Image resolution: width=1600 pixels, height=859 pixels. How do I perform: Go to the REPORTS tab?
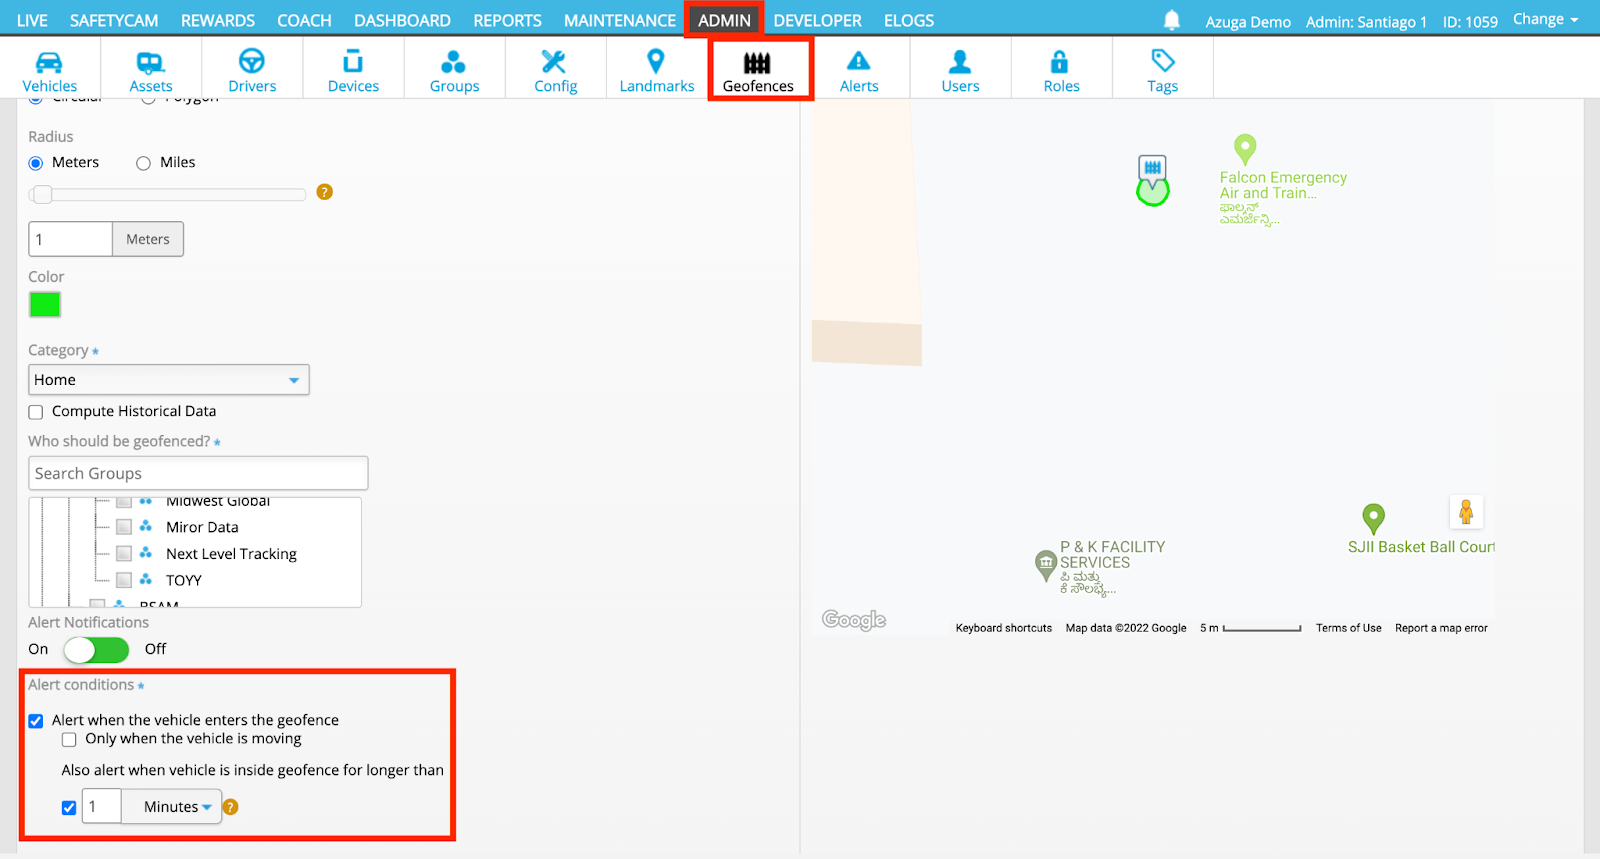507,20
